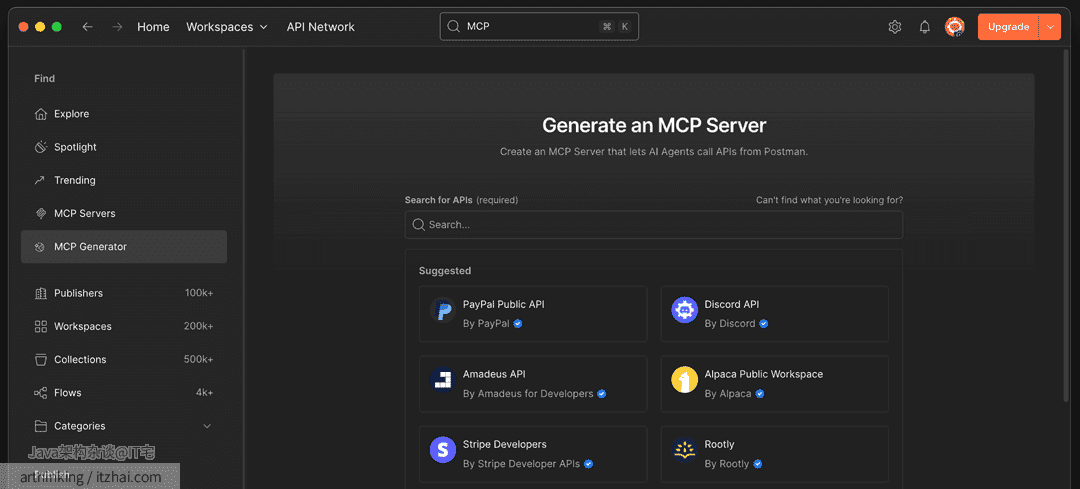Click the Publishers building icon
This screenshot has width=1080, height=489.
pos(41,293)
